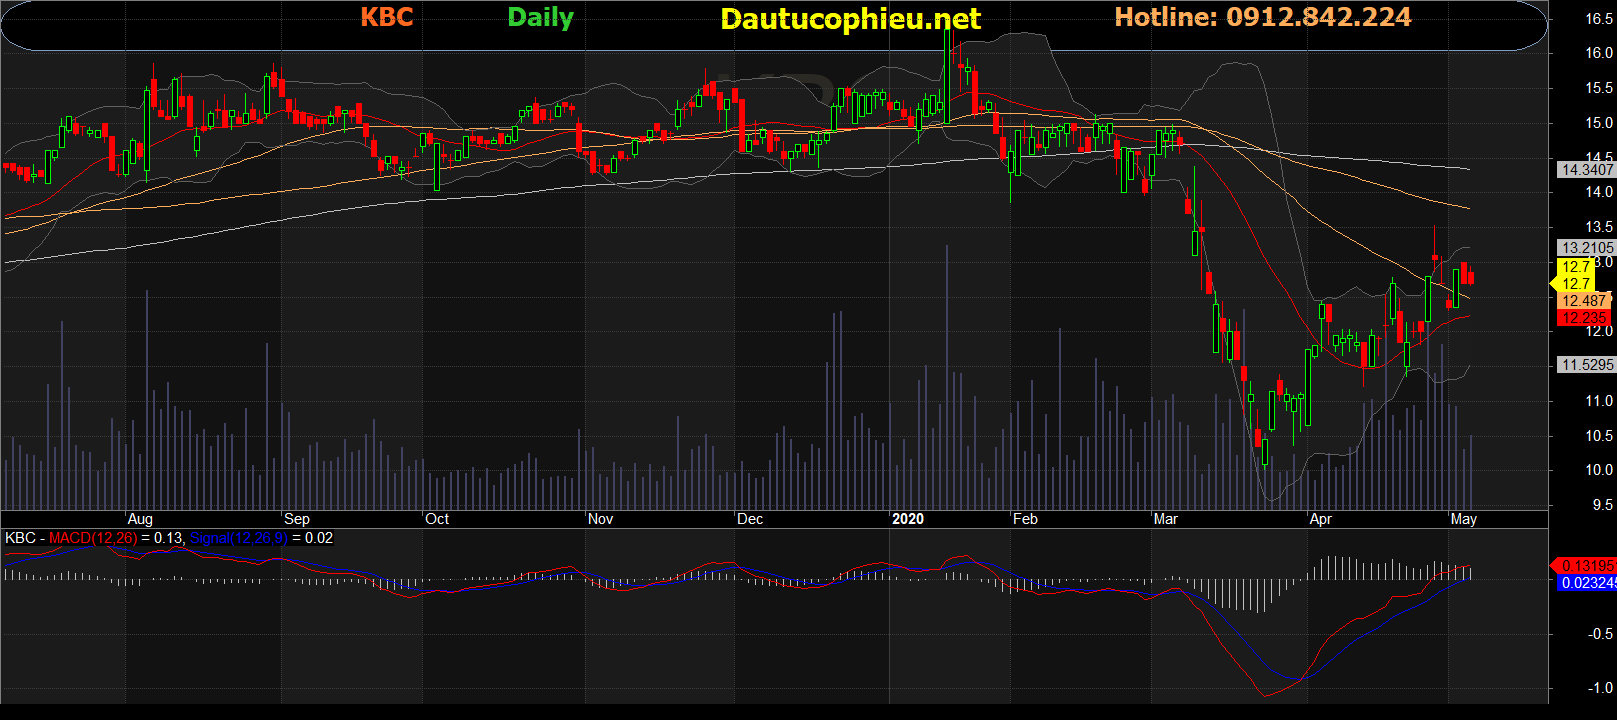
Task: Select the Nov month on time axis
Action: 600,519
